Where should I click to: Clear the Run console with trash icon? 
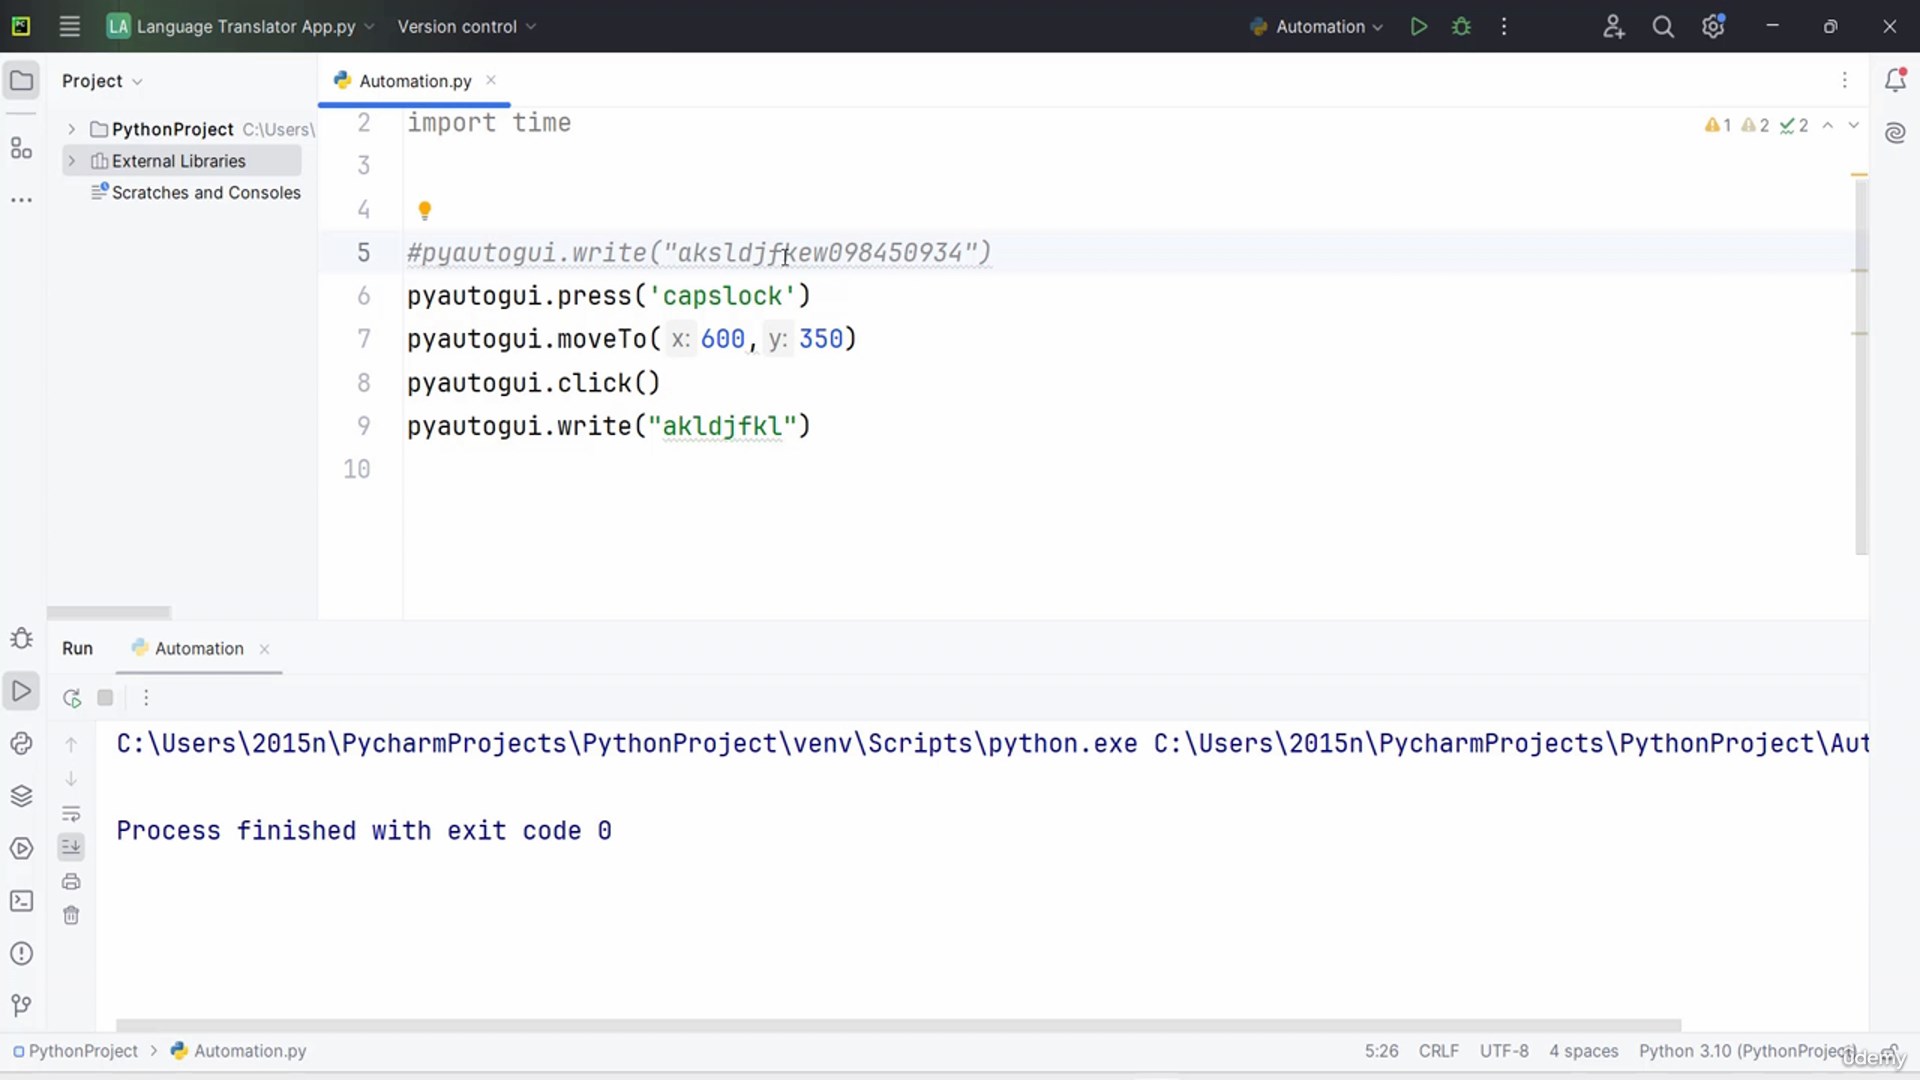(71, 915)
